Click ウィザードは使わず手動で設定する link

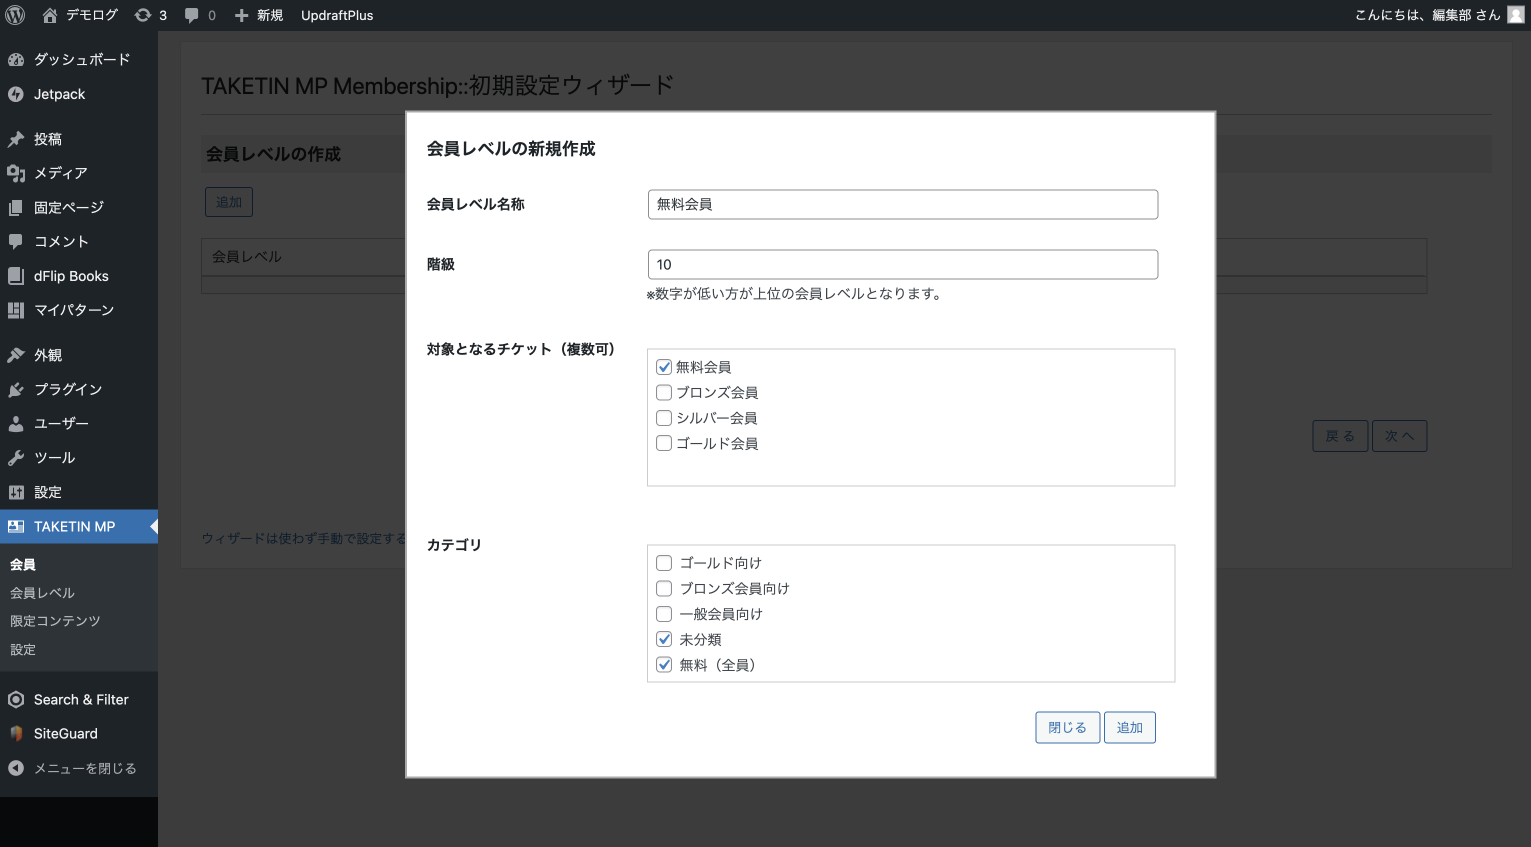click(x=304, y=538)
